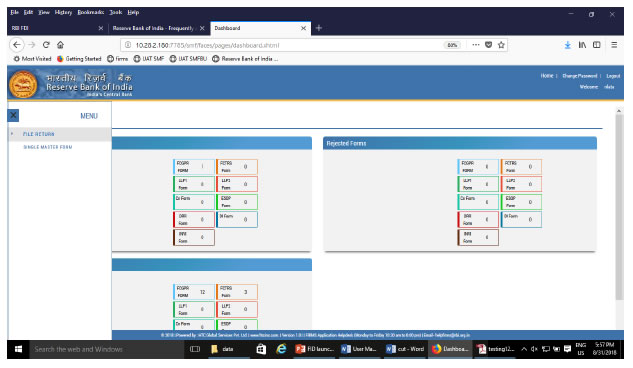Open Firefox hamburger menu
Image resolution: width=633 pixels, height=368 pixels.
(614, 45)
